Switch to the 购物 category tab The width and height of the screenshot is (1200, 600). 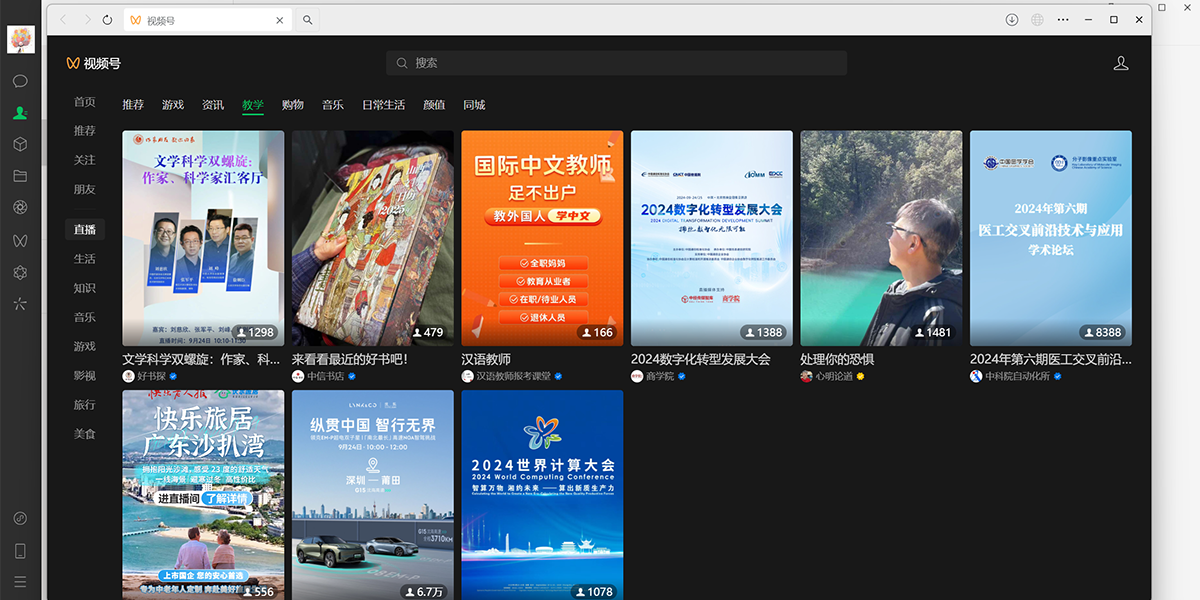coord(293,105)
